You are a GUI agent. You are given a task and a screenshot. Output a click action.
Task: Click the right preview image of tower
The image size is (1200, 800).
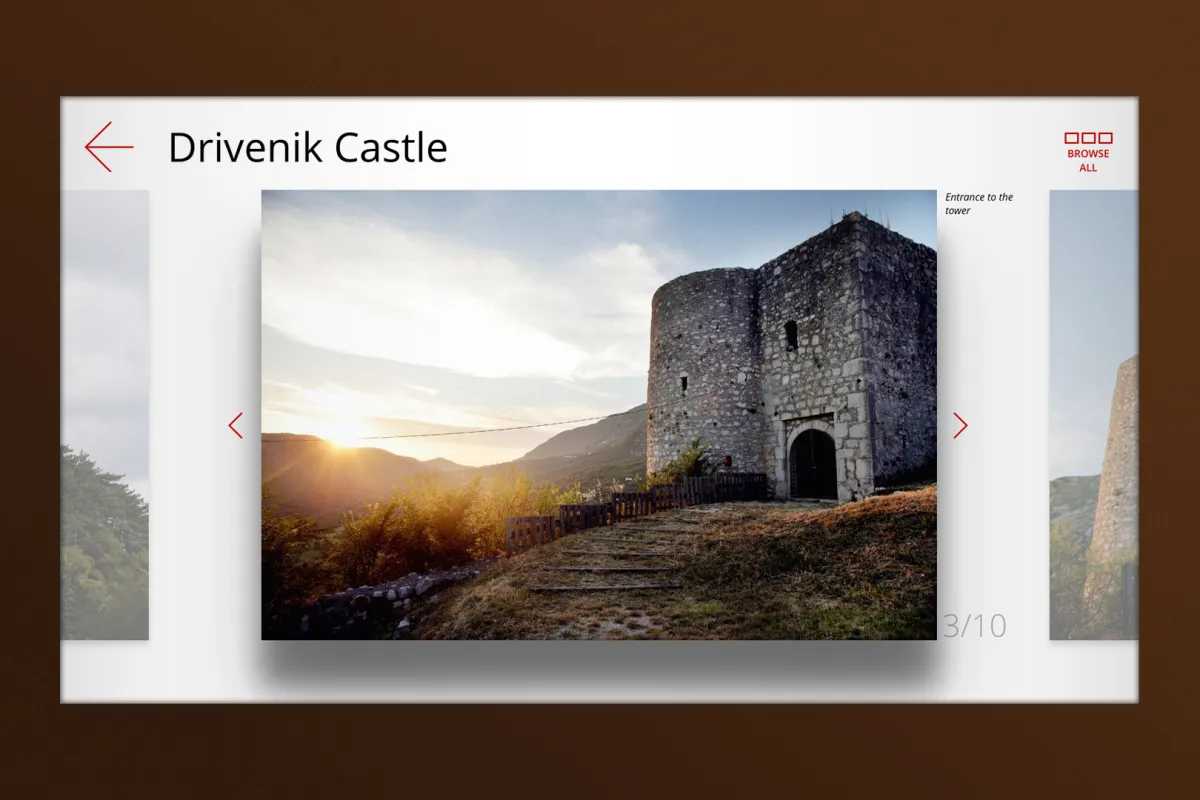[1093, 415]
